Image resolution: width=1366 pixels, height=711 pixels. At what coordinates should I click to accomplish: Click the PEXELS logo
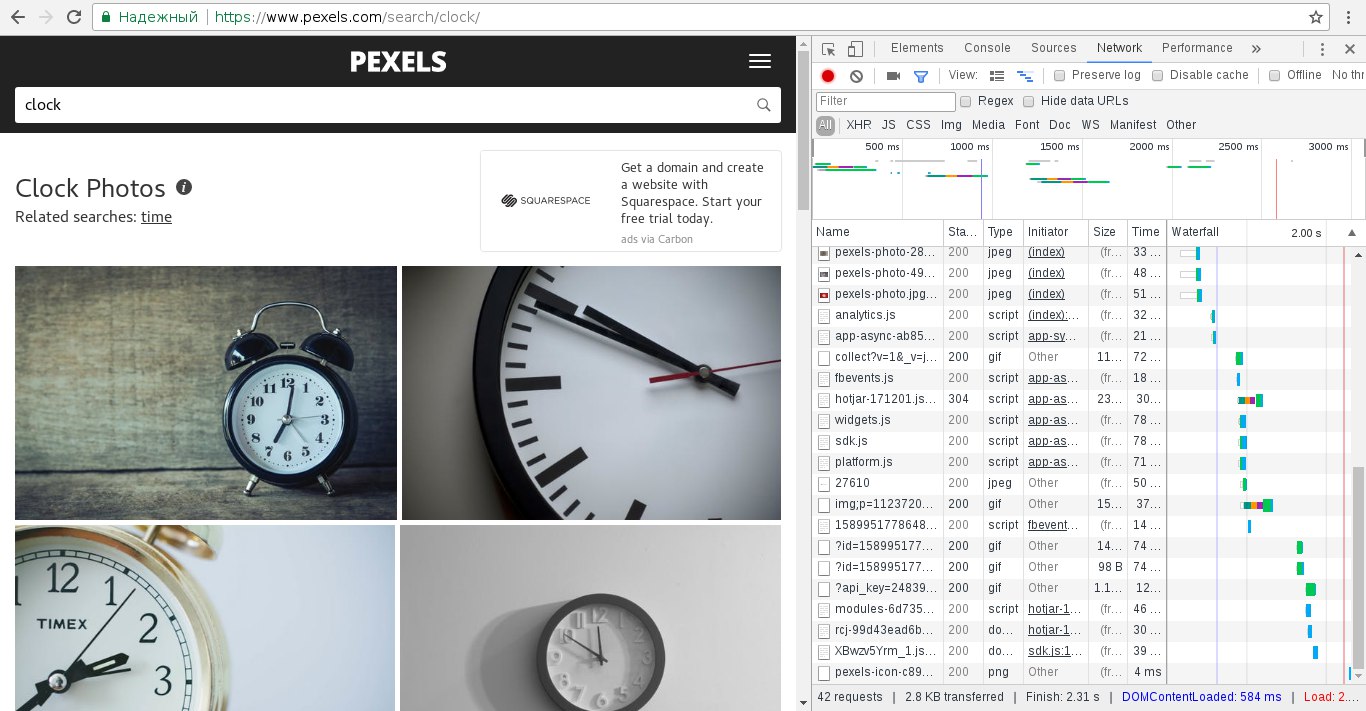[398, 62]
